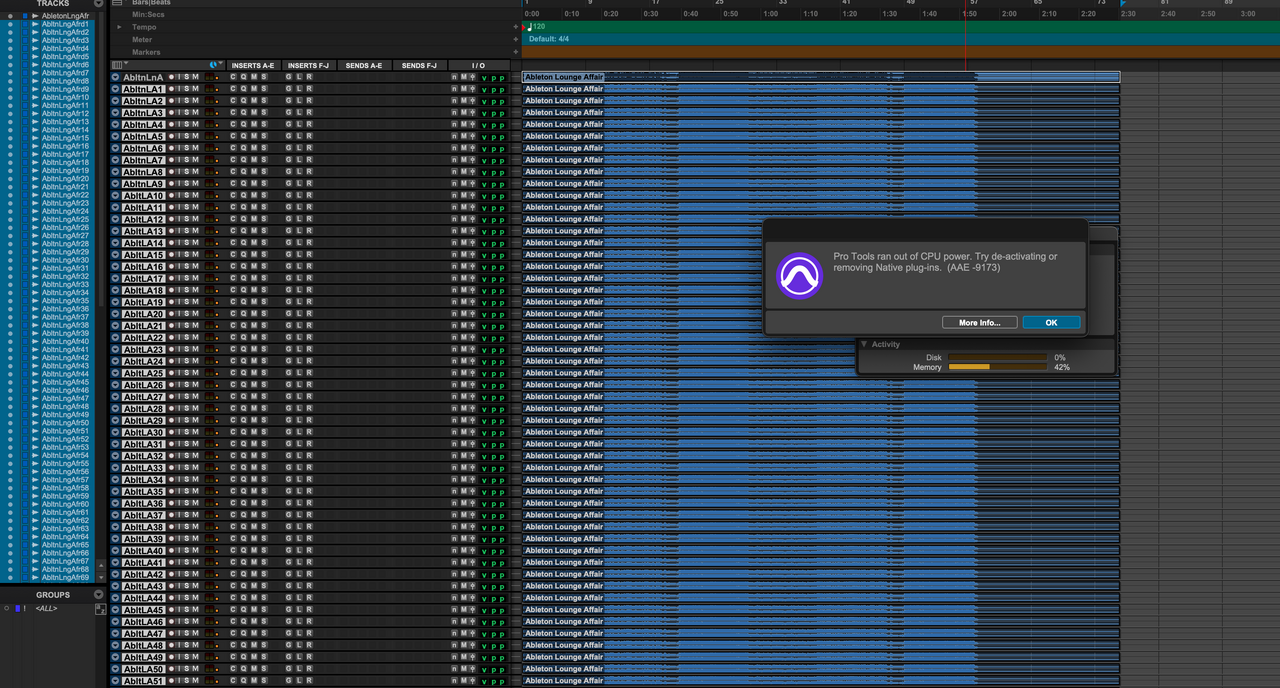Click the timebase clock icon above tracks
Image resolution: width=1280 pixels, height=688 pixels.
click(213, 65)
